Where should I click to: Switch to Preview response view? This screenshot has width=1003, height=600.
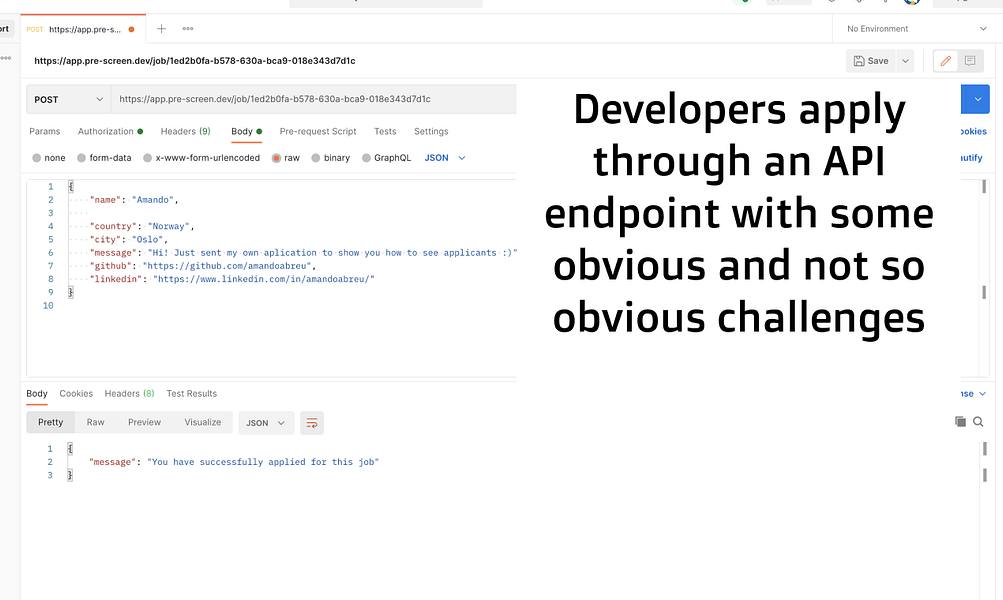145,422
